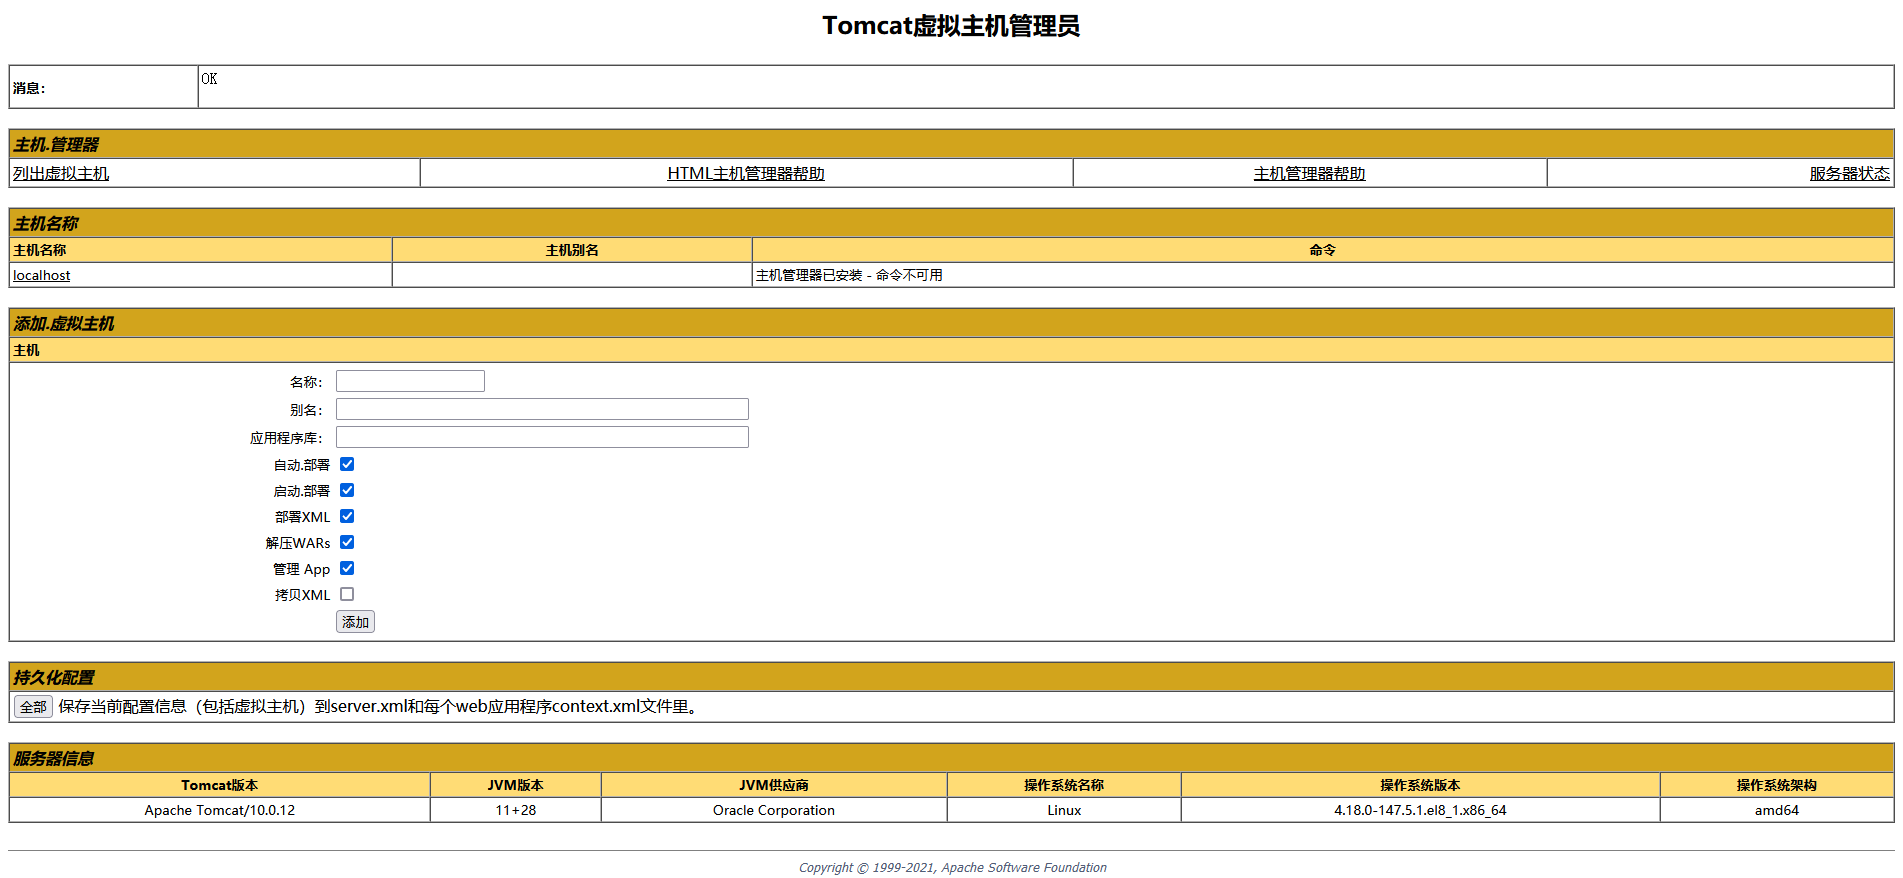Image resolution: width=1903 pixels, height=878 pixels.
Task: Uncheck the 管理 App checkbox
Action: (x=347, y=568)
